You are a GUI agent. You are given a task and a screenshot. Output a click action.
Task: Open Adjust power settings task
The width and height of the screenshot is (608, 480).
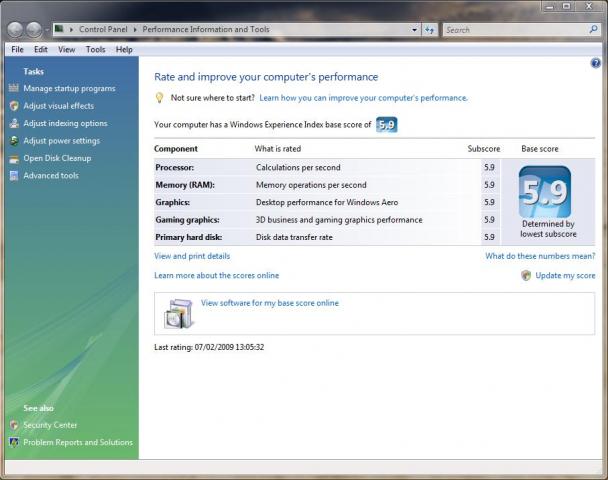point(61,141)
